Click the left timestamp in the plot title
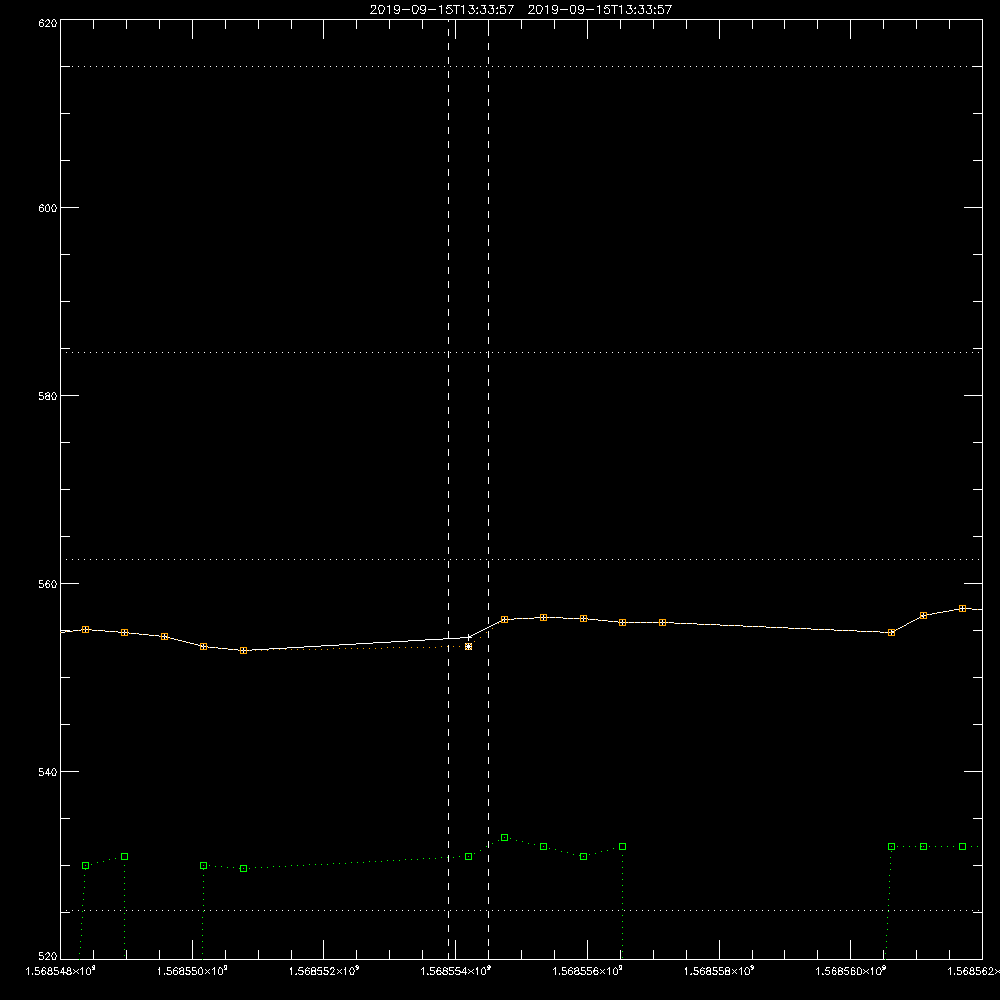 [442, 10]
